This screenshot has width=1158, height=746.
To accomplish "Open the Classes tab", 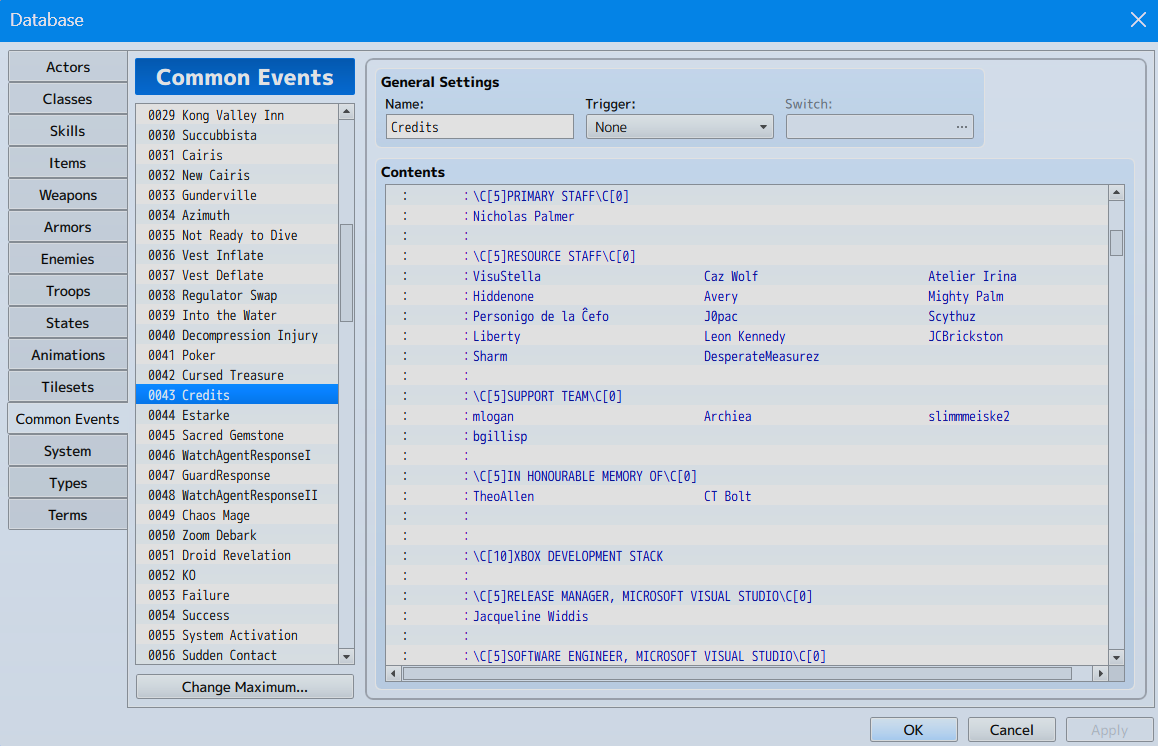I will coord(67,99).
